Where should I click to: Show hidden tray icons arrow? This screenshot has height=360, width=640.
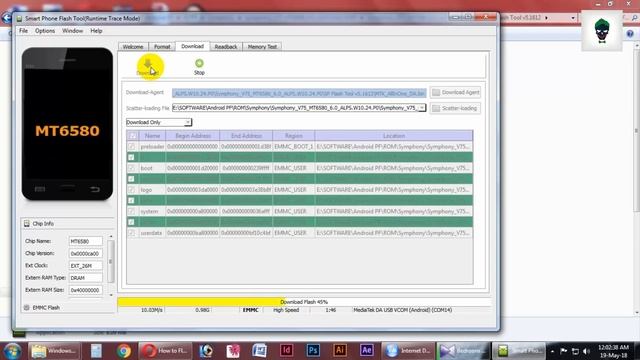[x=552, y=351]
